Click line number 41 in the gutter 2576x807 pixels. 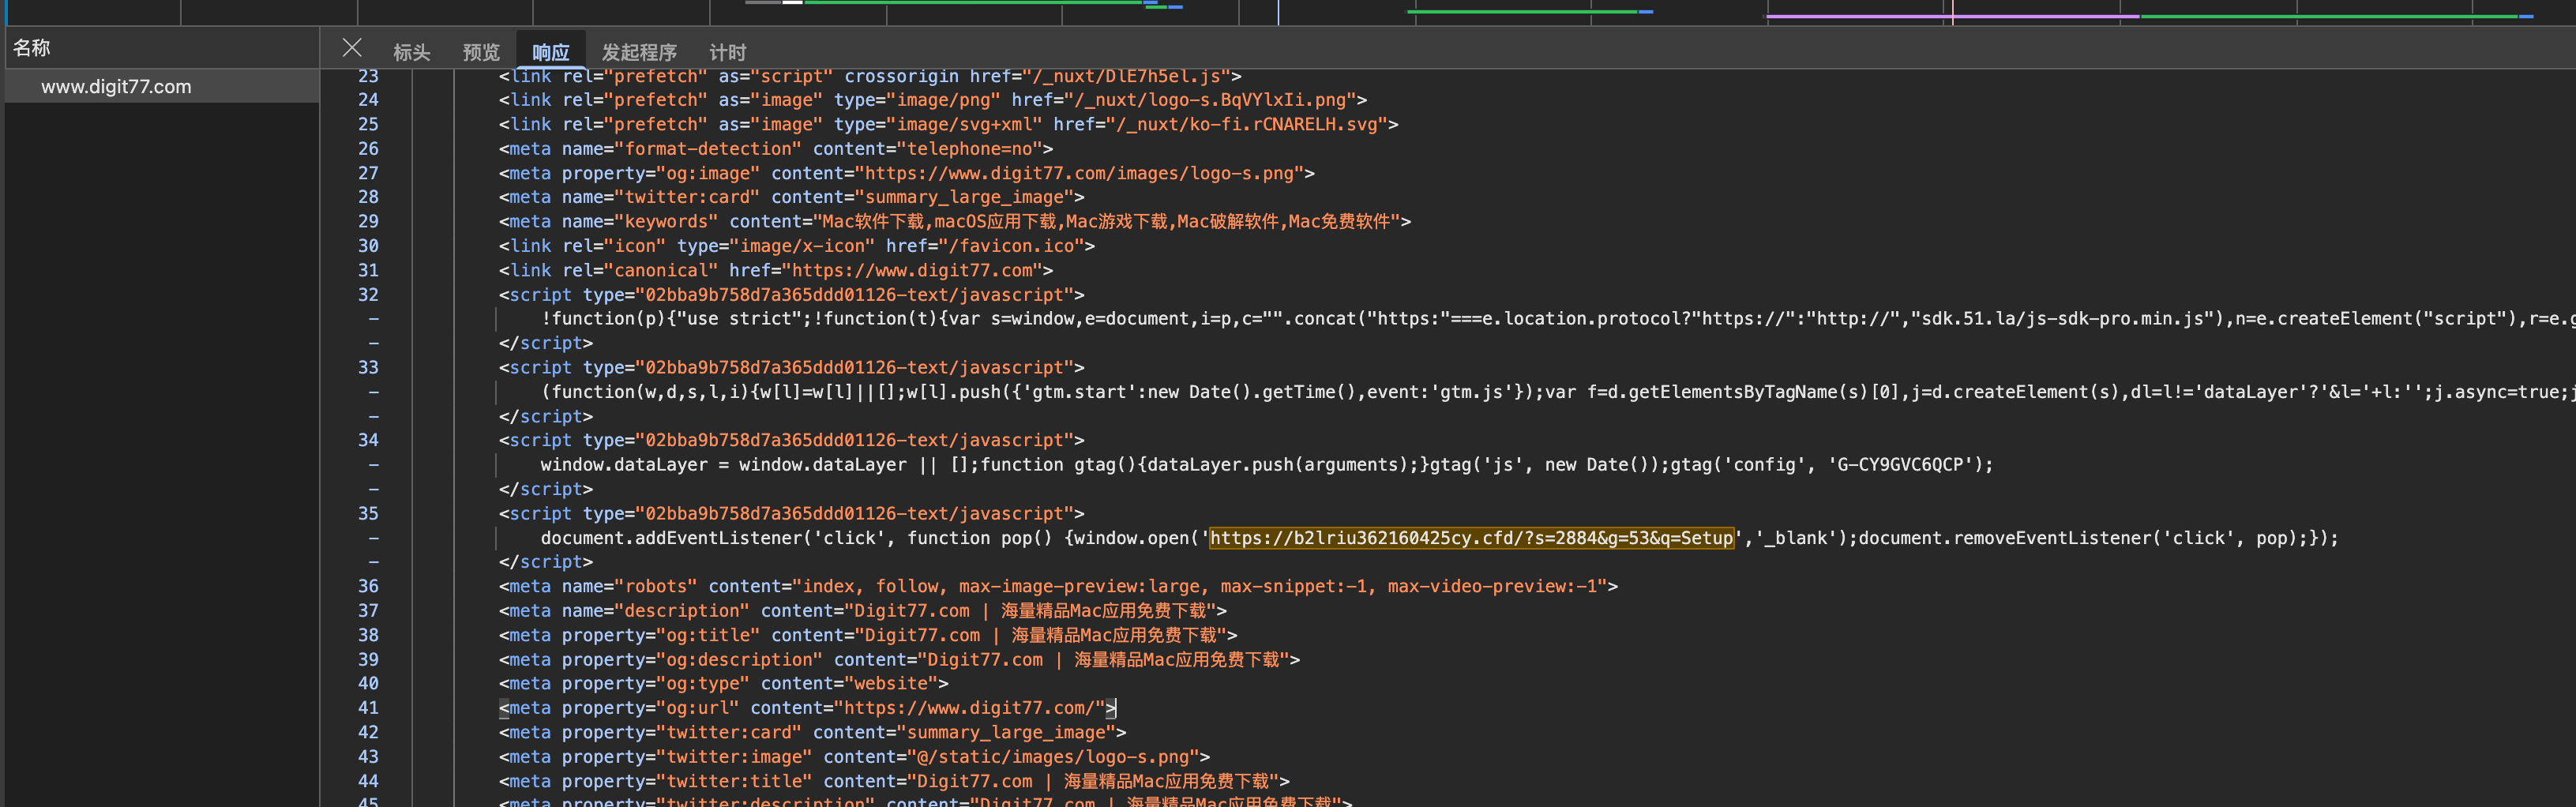368,708
